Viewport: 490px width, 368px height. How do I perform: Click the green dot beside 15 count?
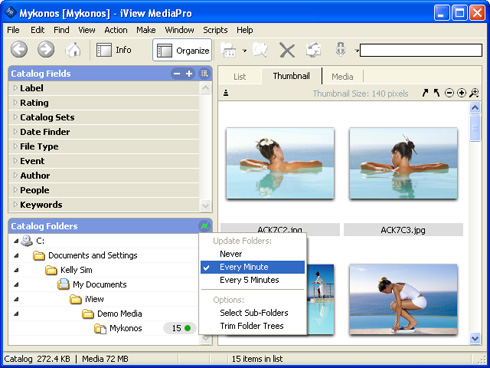188,328
